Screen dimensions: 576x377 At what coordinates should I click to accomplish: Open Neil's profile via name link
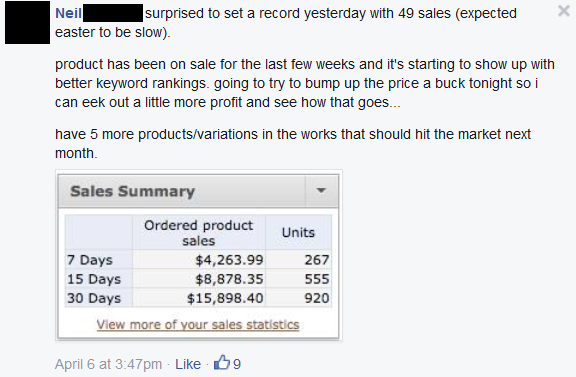[68, 13]
